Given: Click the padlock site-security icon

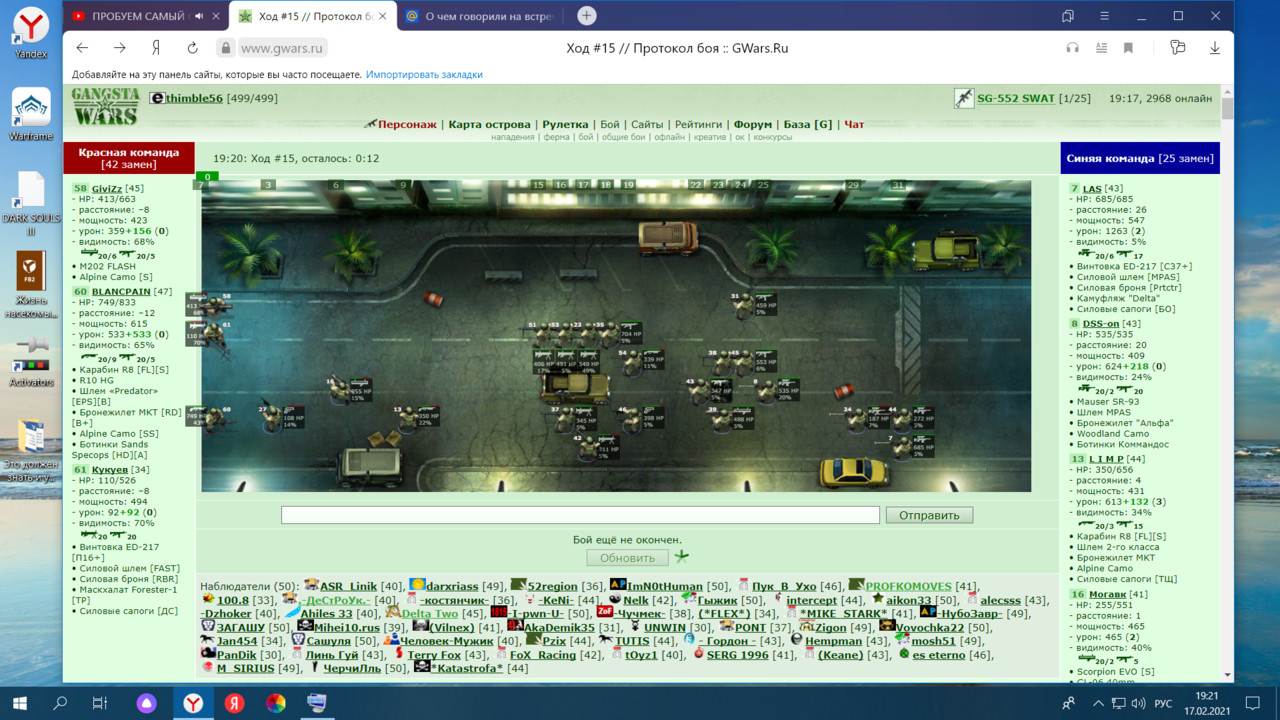Looking at the screenshot, I should 226,48.
